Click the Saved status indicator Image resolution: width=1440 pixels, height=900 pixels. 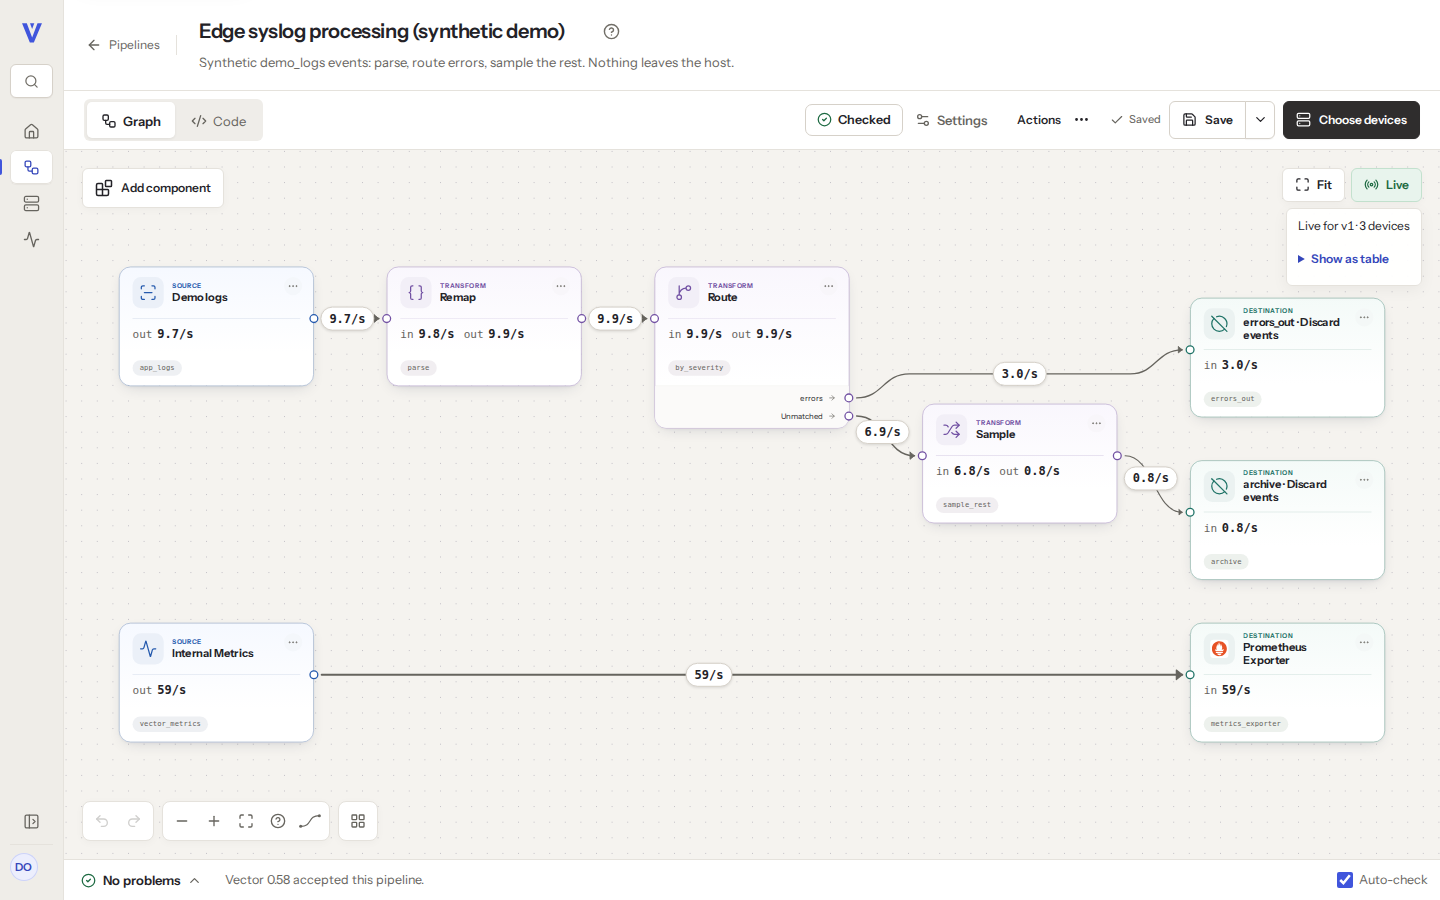(x=1135, y=120)
